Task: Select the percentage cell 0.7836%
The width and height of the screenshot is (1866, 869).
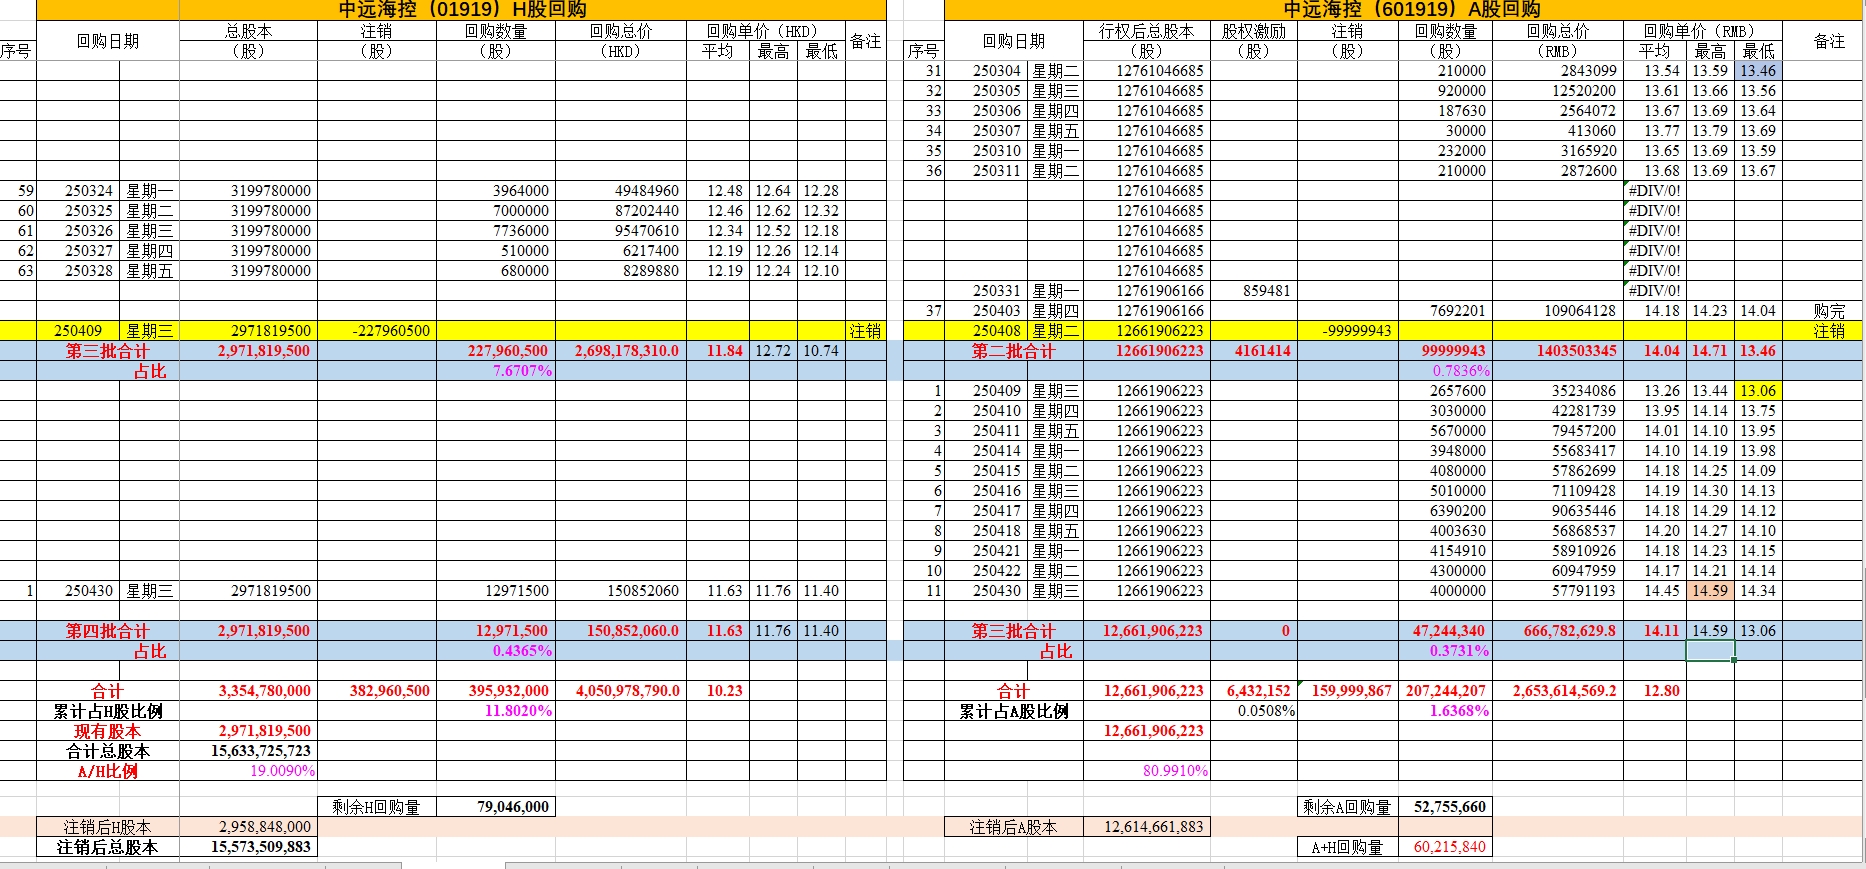Action: click(x=1445, y=371)
